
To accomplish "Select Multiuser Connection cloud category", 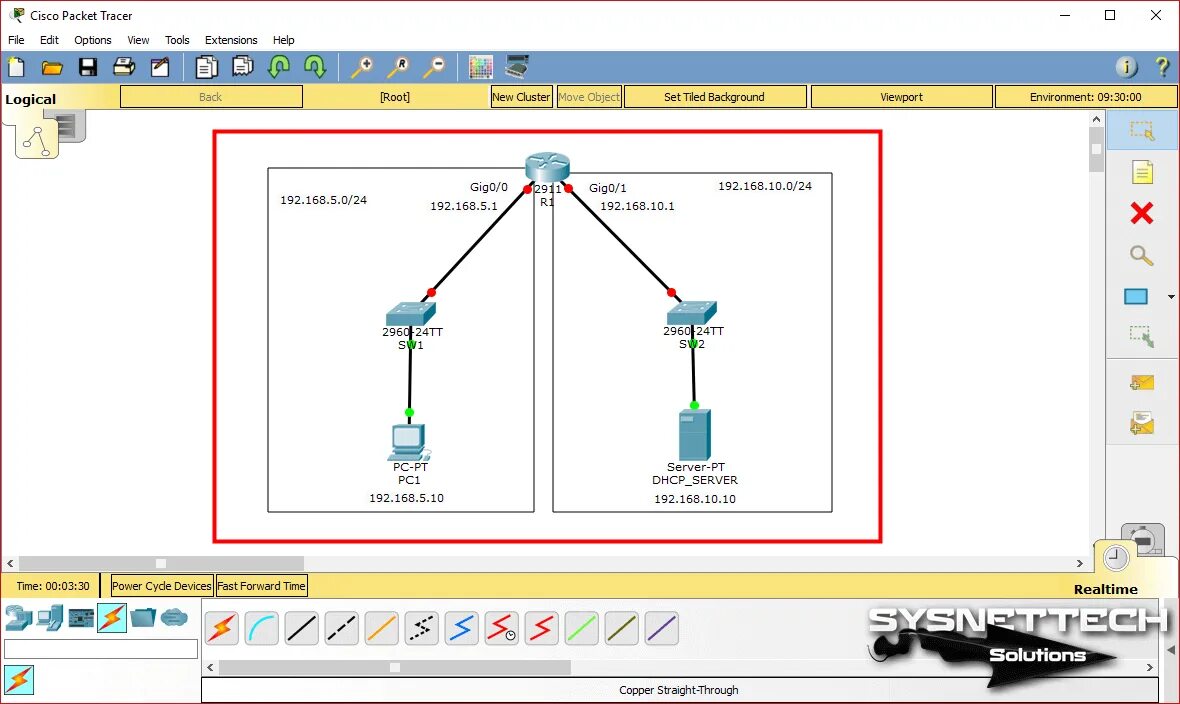I will tap(174, 618).
